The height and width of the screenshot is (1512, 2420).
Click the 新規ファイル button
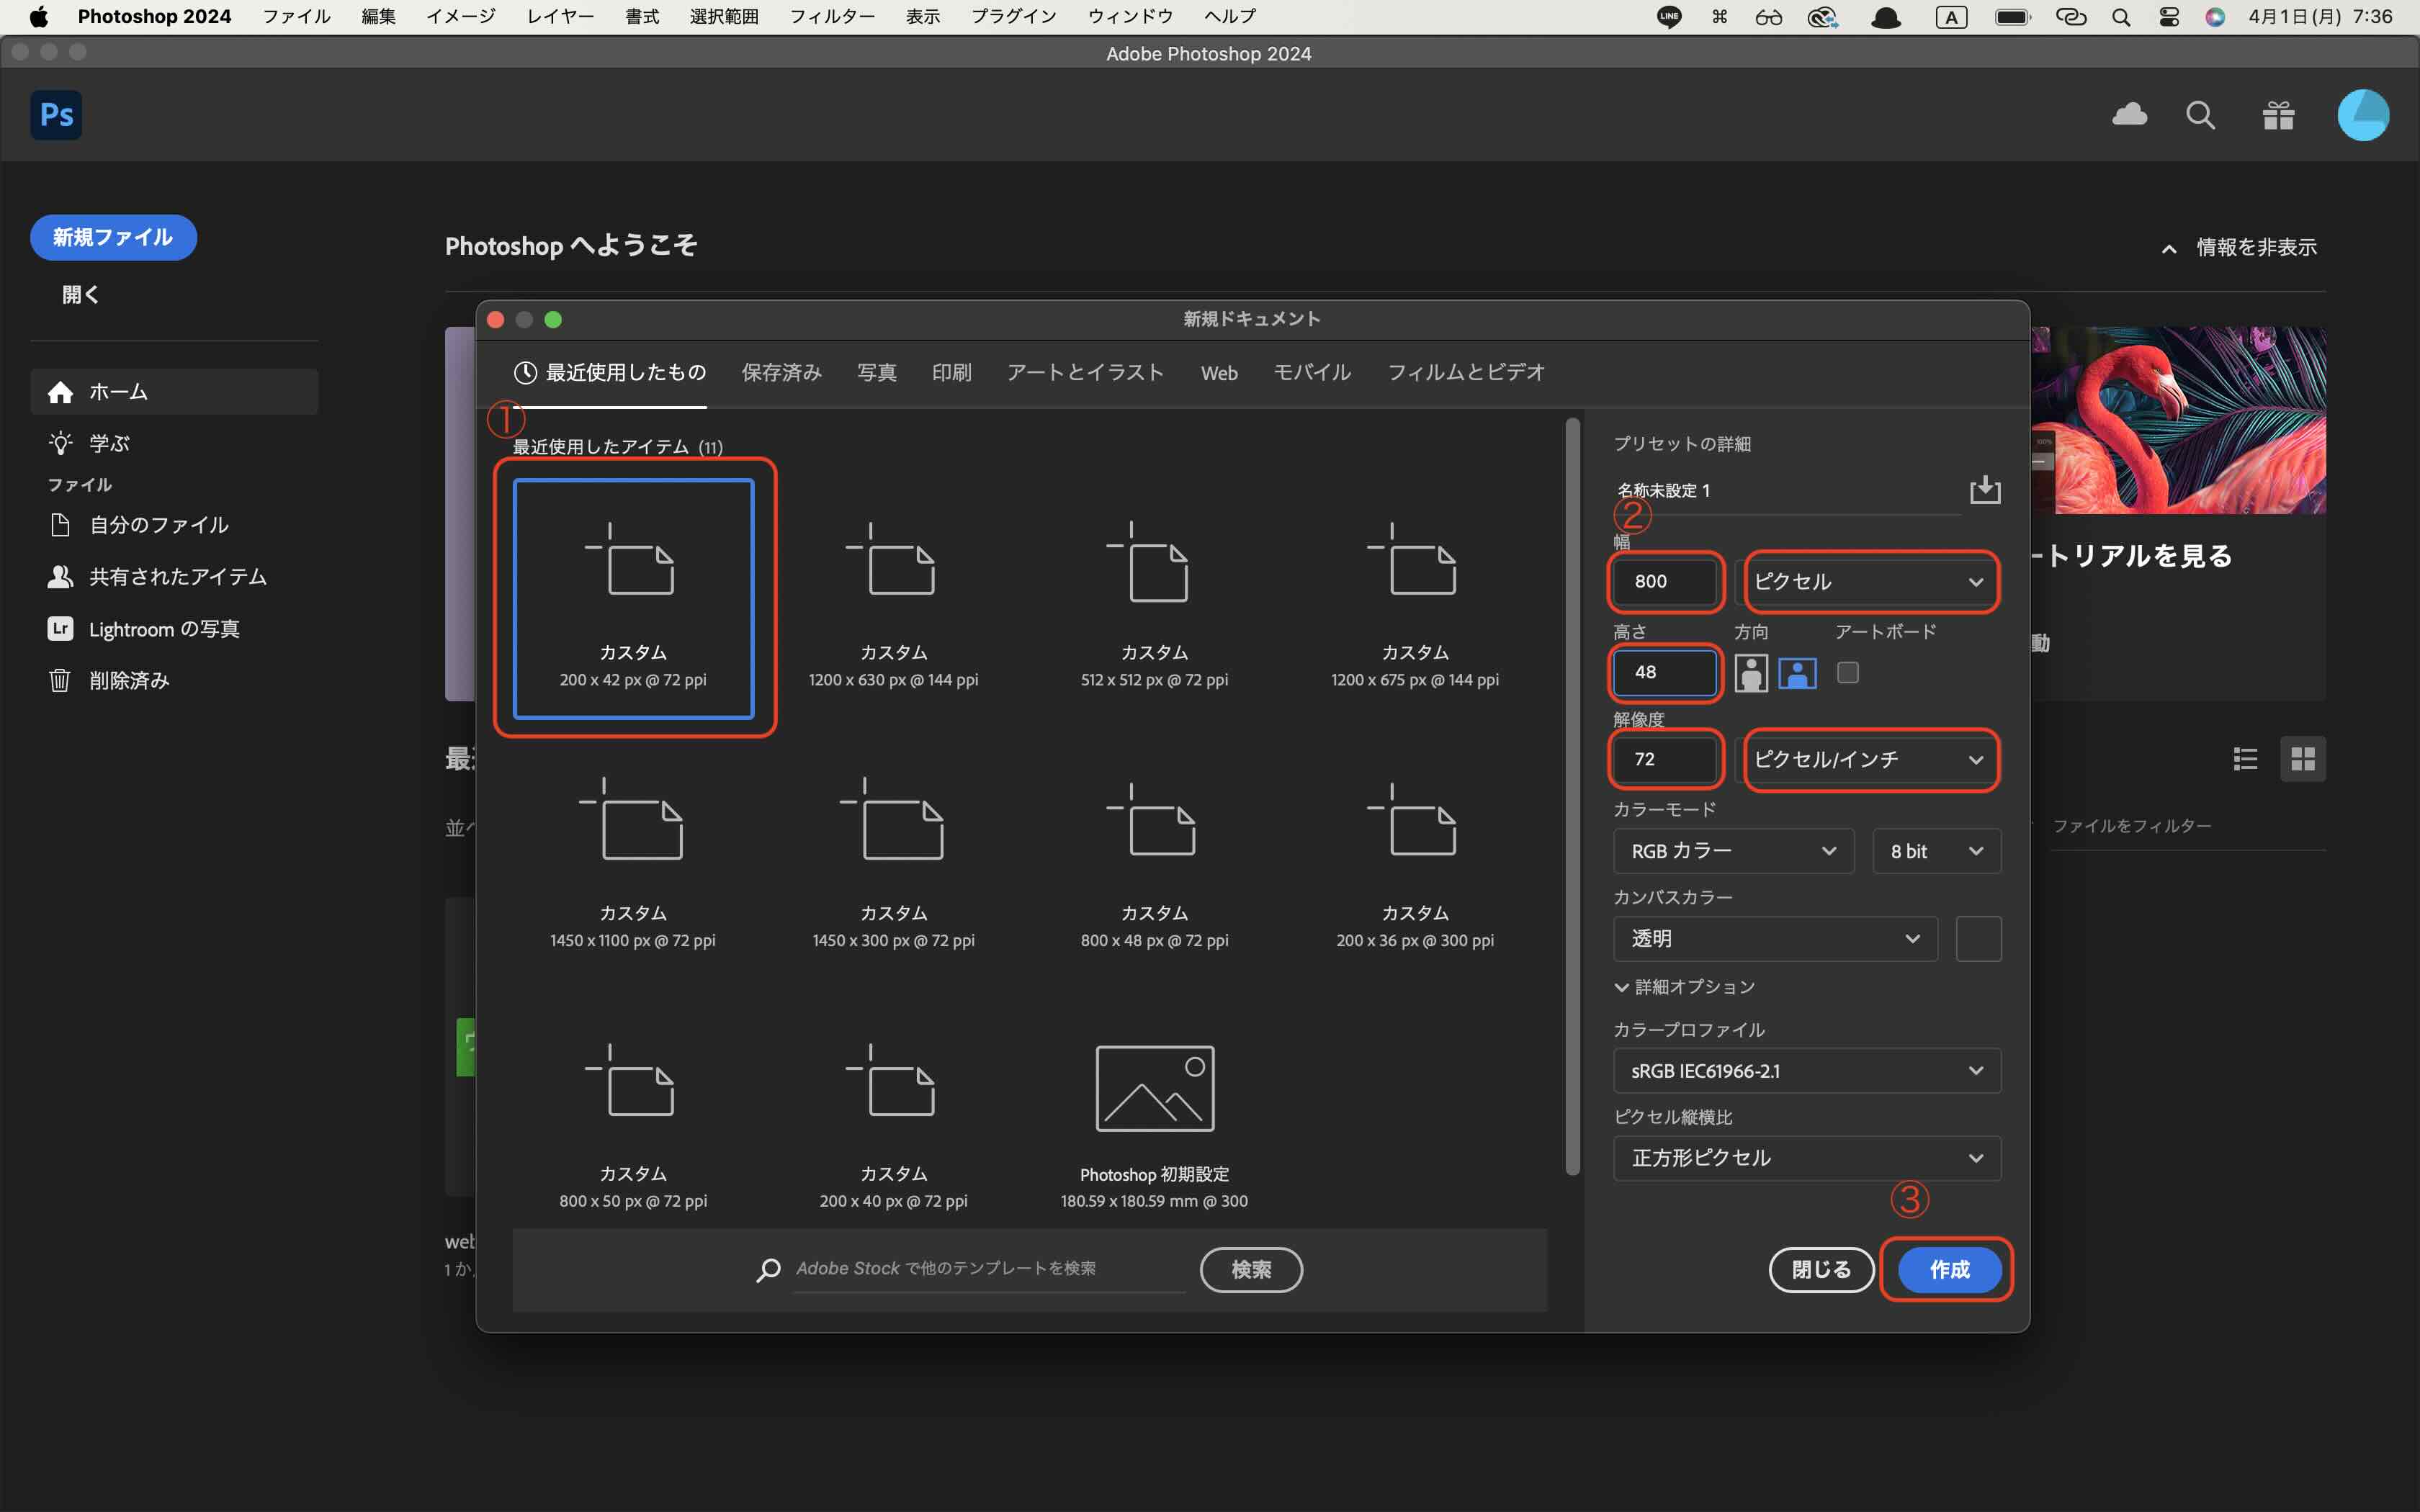113,238
